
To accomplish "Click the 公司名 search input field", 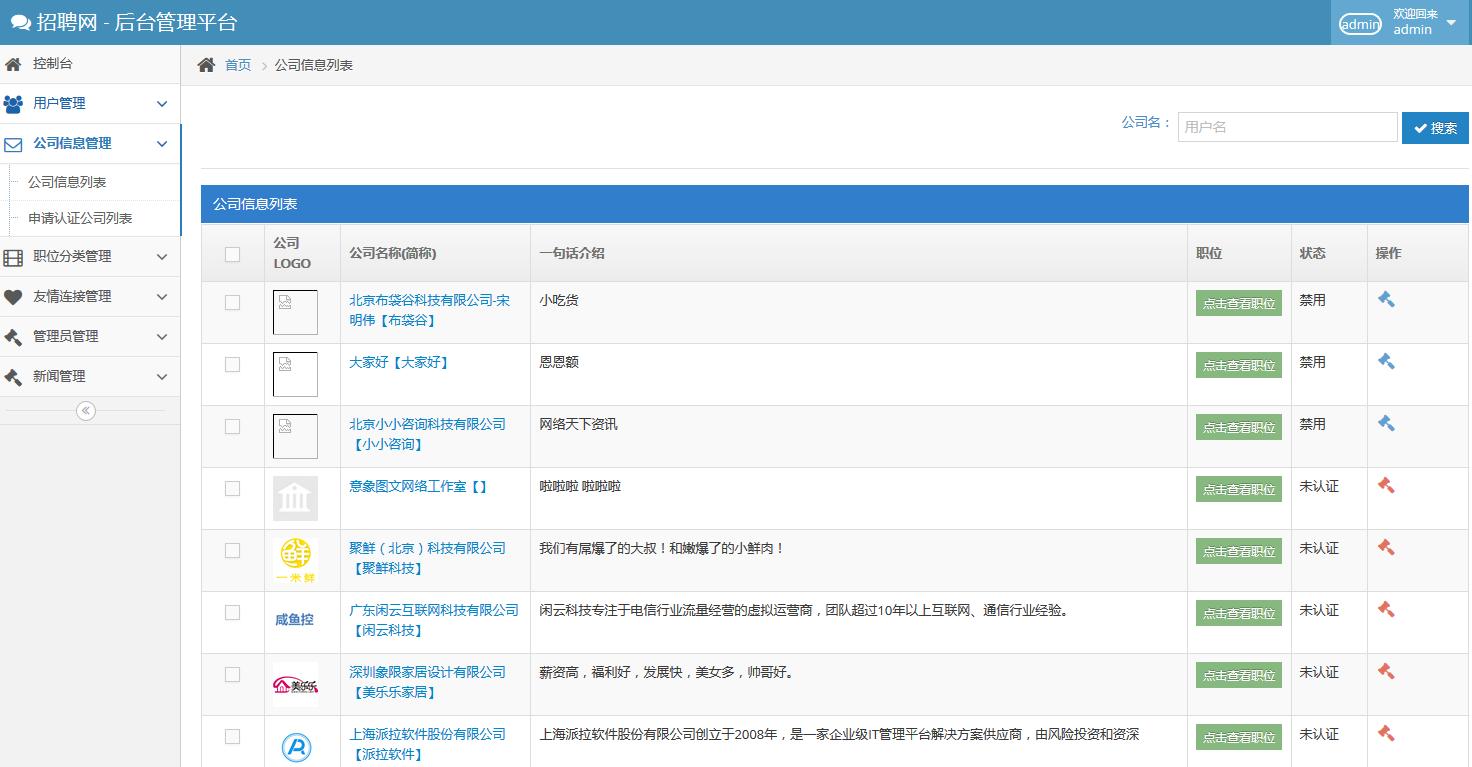I will pyautogui.click(x=1287, y=127).
